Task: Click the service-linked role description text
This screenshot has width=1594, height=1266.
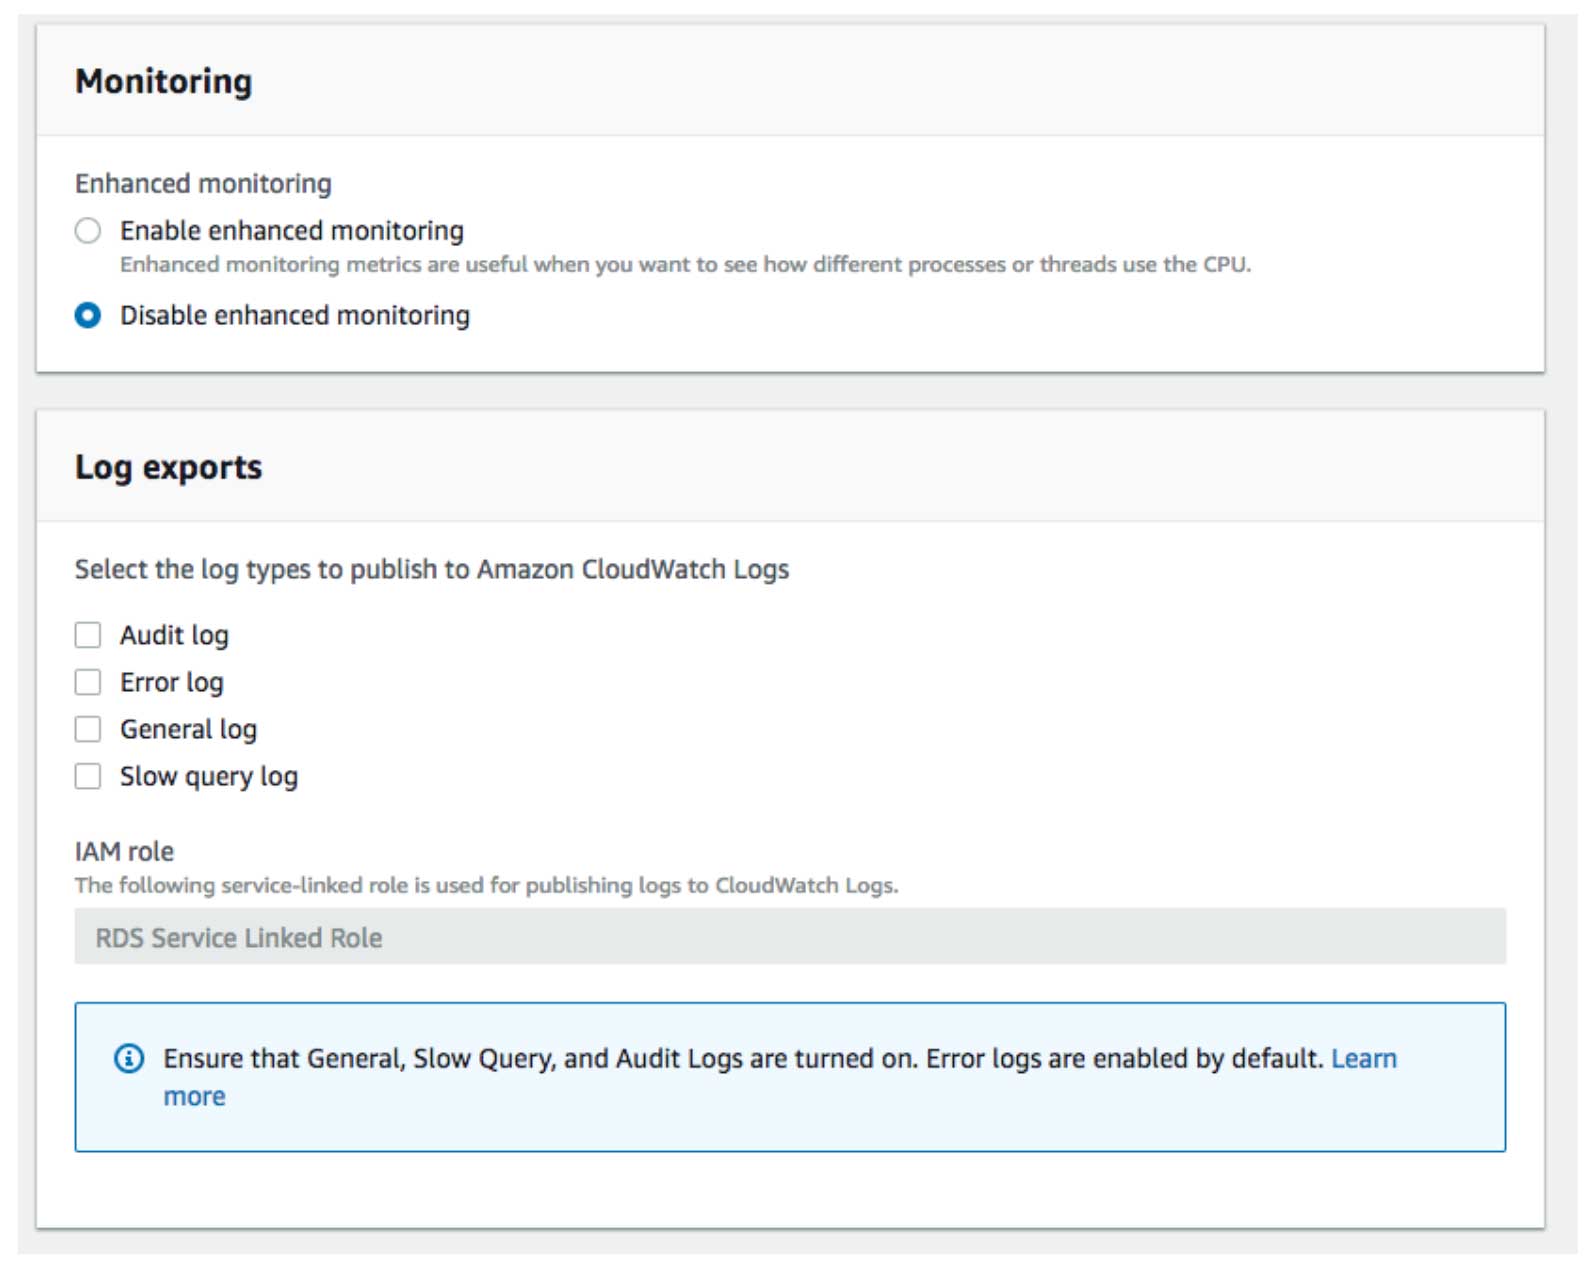Action: (486, 886)
